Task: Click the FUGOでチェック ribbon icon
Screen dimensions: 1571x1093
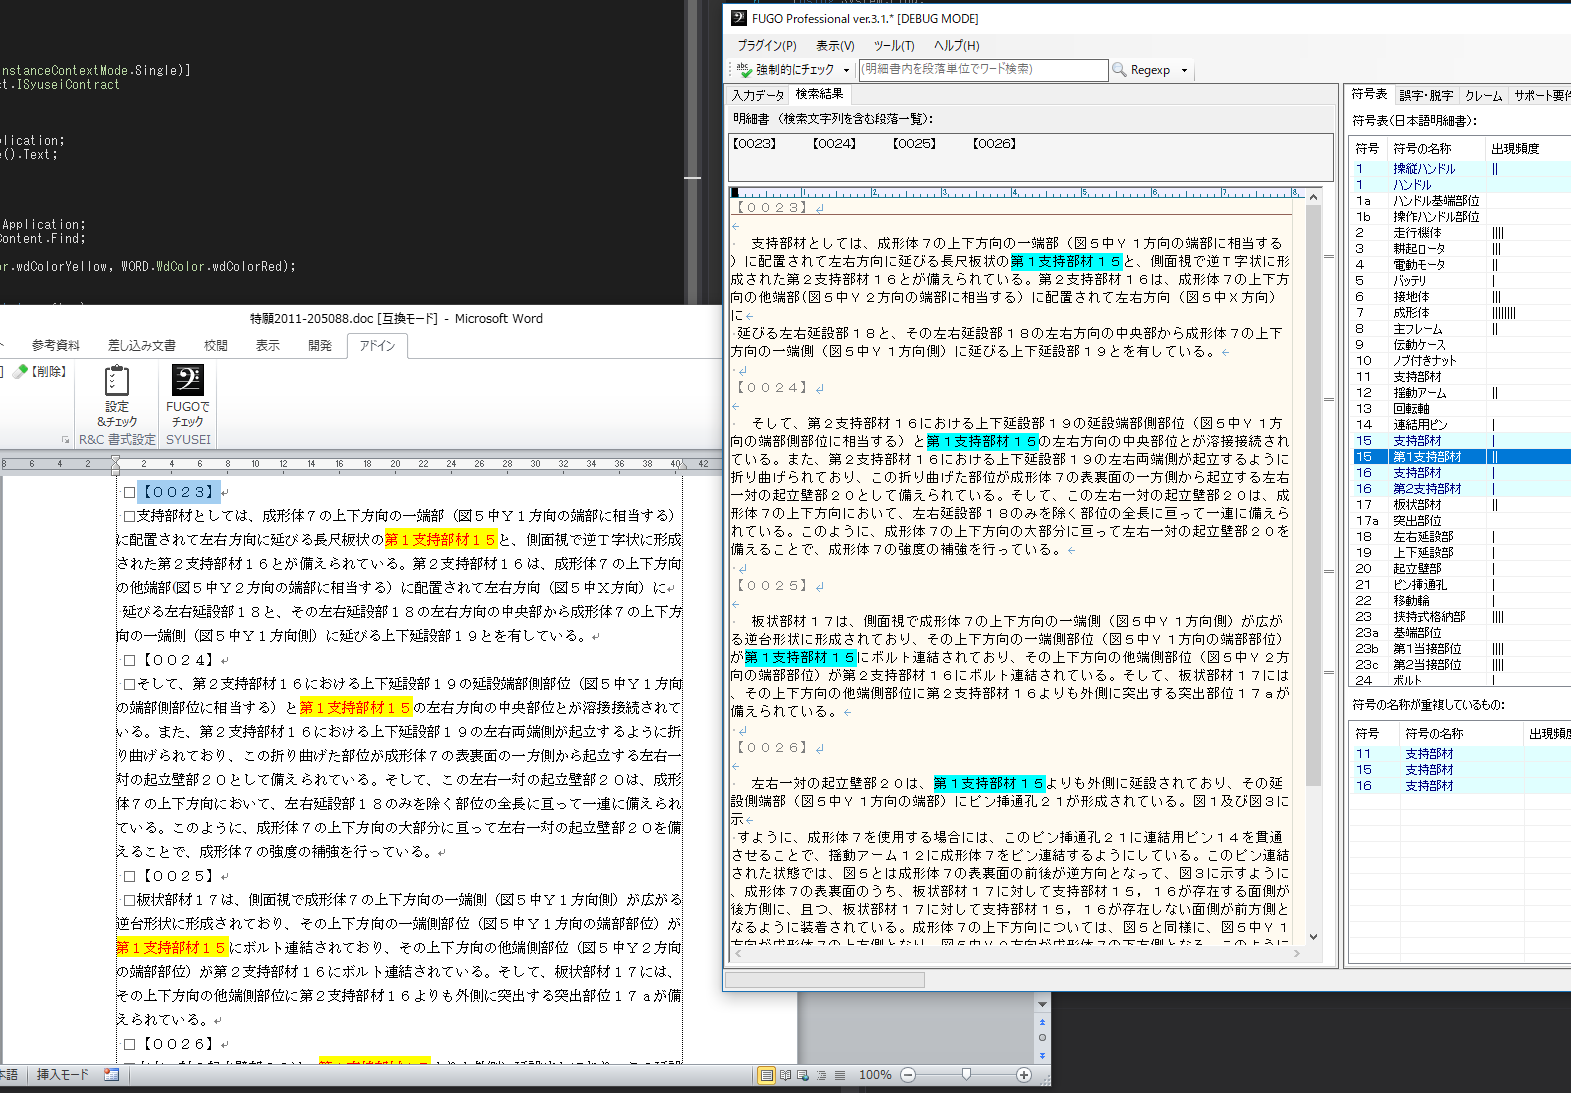Action: pos(187,381)
